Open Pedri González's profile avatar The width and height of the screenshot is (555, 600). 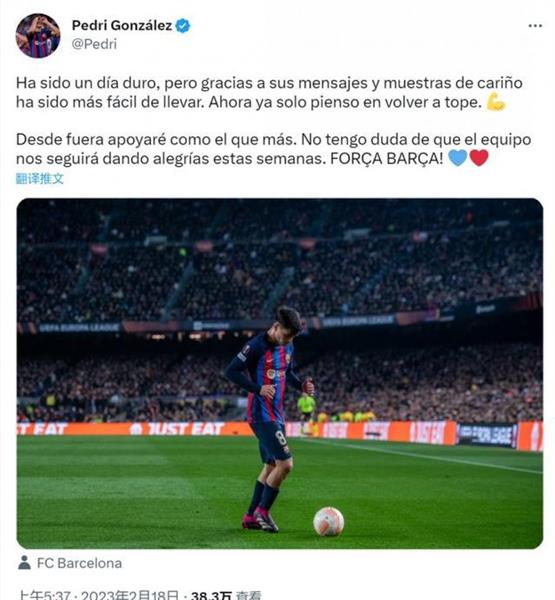tap(38, 36)
